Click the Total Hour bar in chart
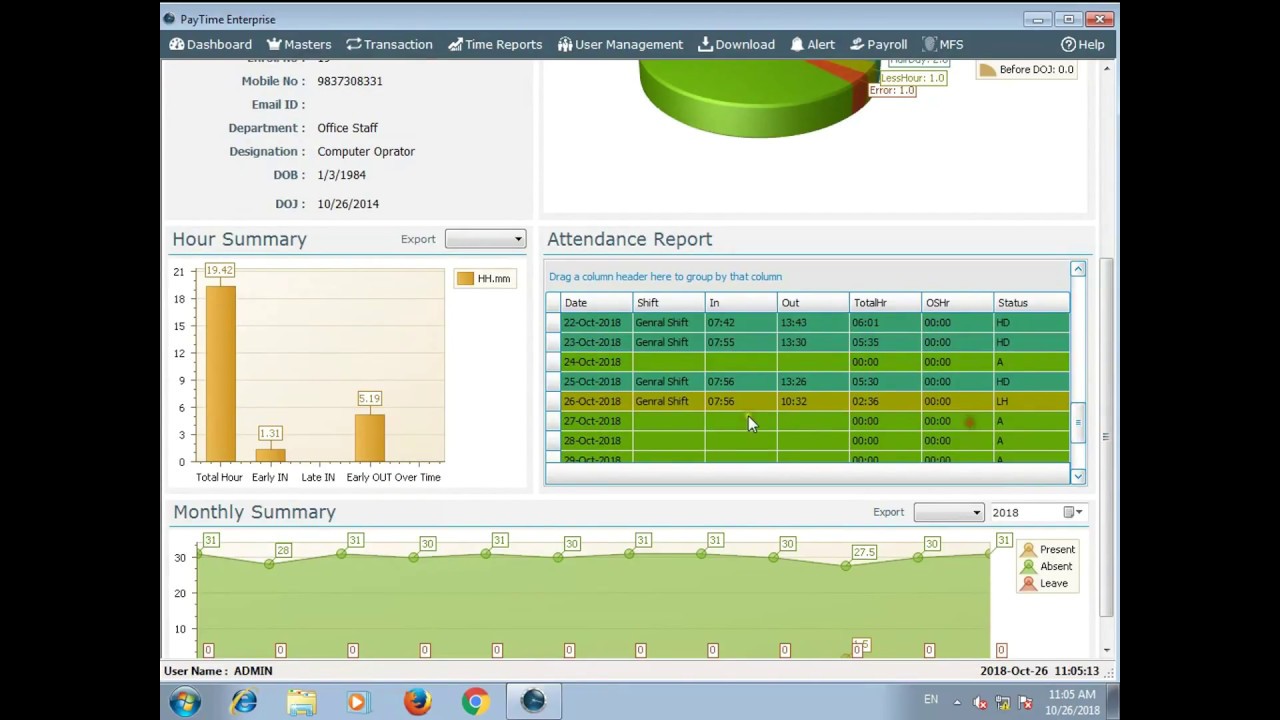Viewport: 1280px width, 720px height. click(x=220, y=374)
